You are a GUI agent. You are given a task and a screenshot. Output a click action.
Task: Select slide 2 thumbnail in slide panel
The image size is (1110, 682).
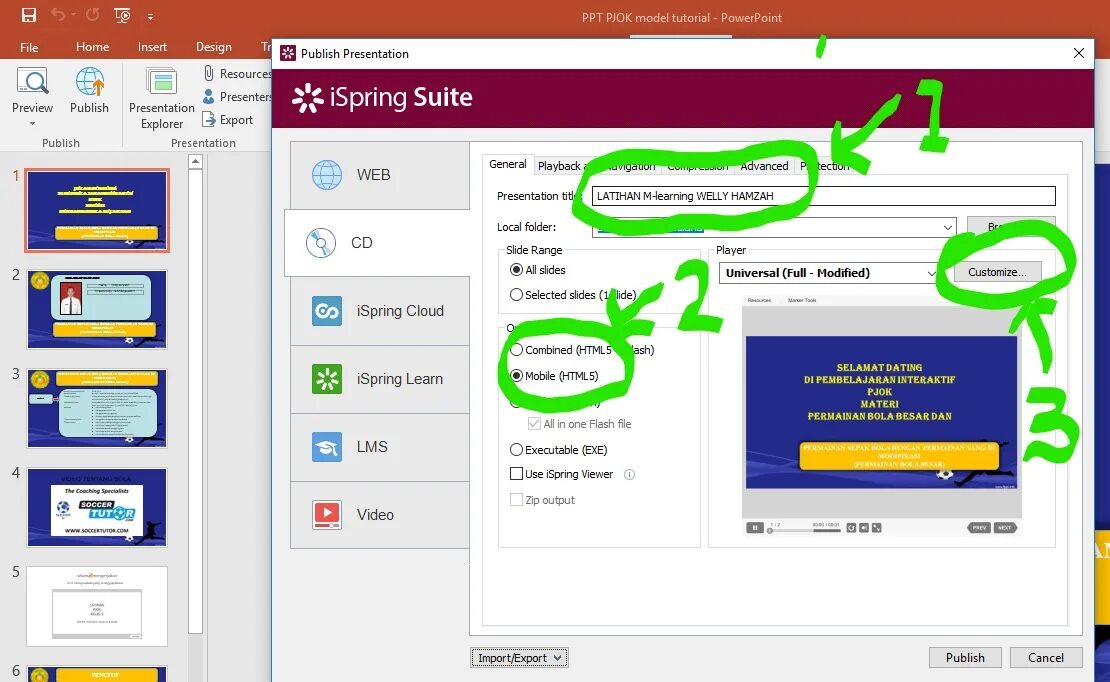coord(97,309)
